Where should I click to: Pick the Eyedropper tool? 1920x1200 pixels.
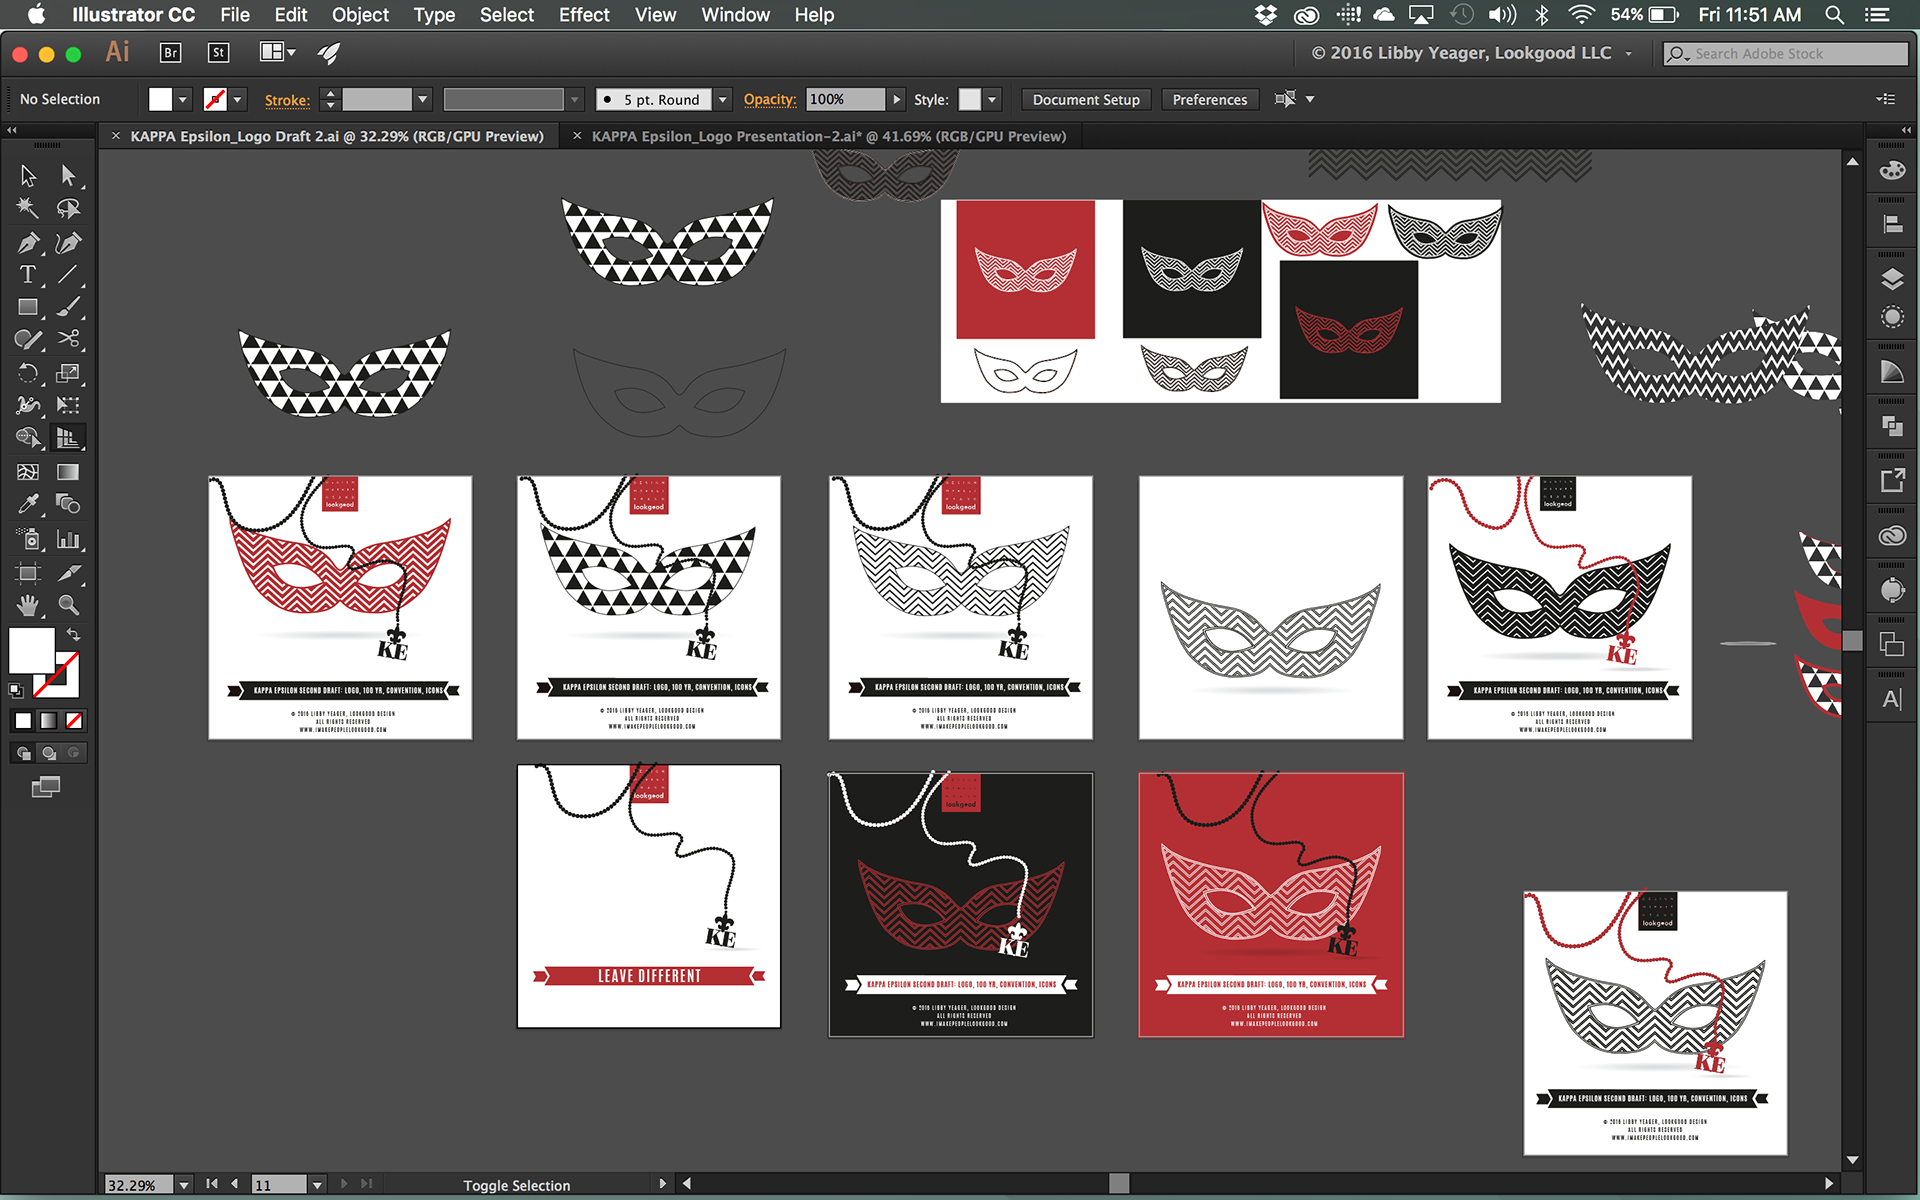tap(28, 504)
